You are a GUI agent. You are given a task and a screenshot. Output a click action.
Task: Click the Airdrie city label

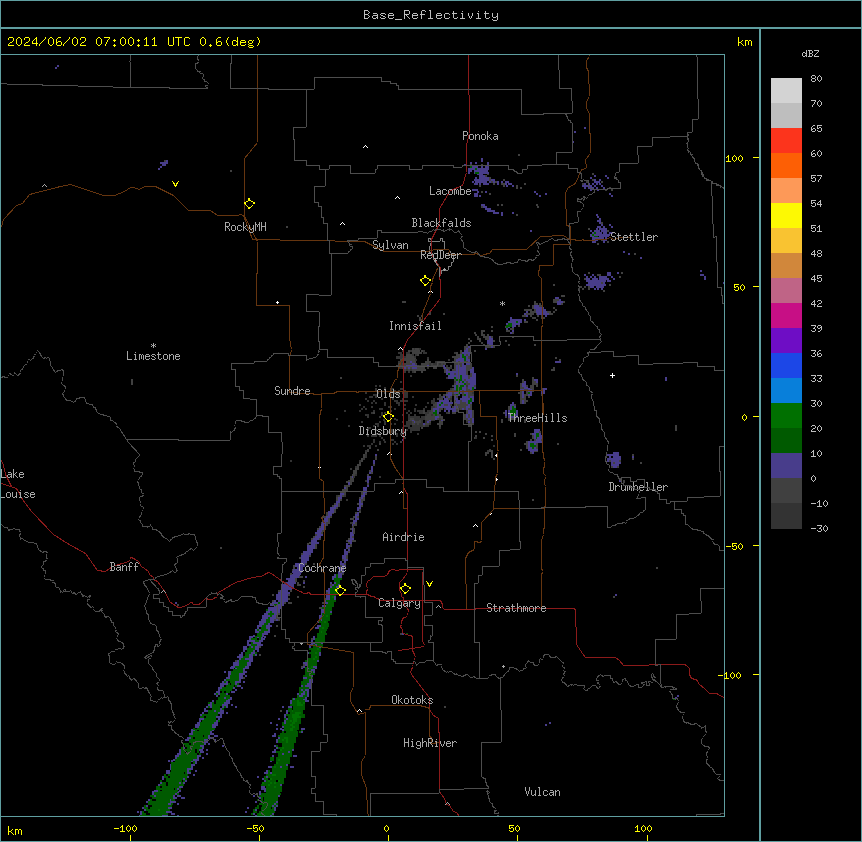click(x=403, y=537)
